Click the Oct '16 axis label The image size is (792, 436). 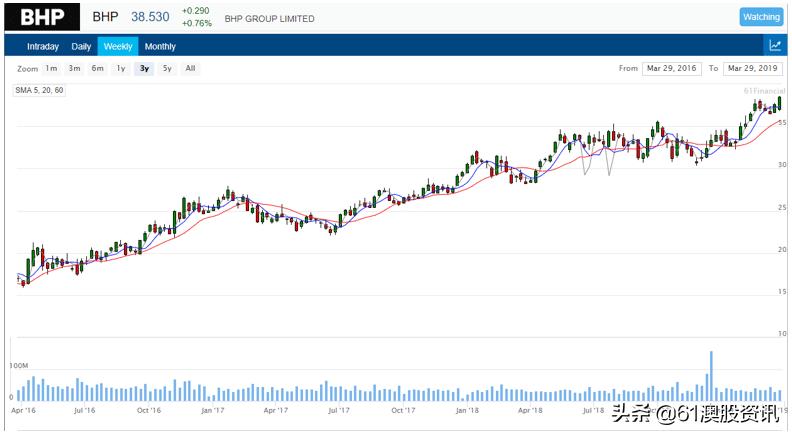coord(148,410)
